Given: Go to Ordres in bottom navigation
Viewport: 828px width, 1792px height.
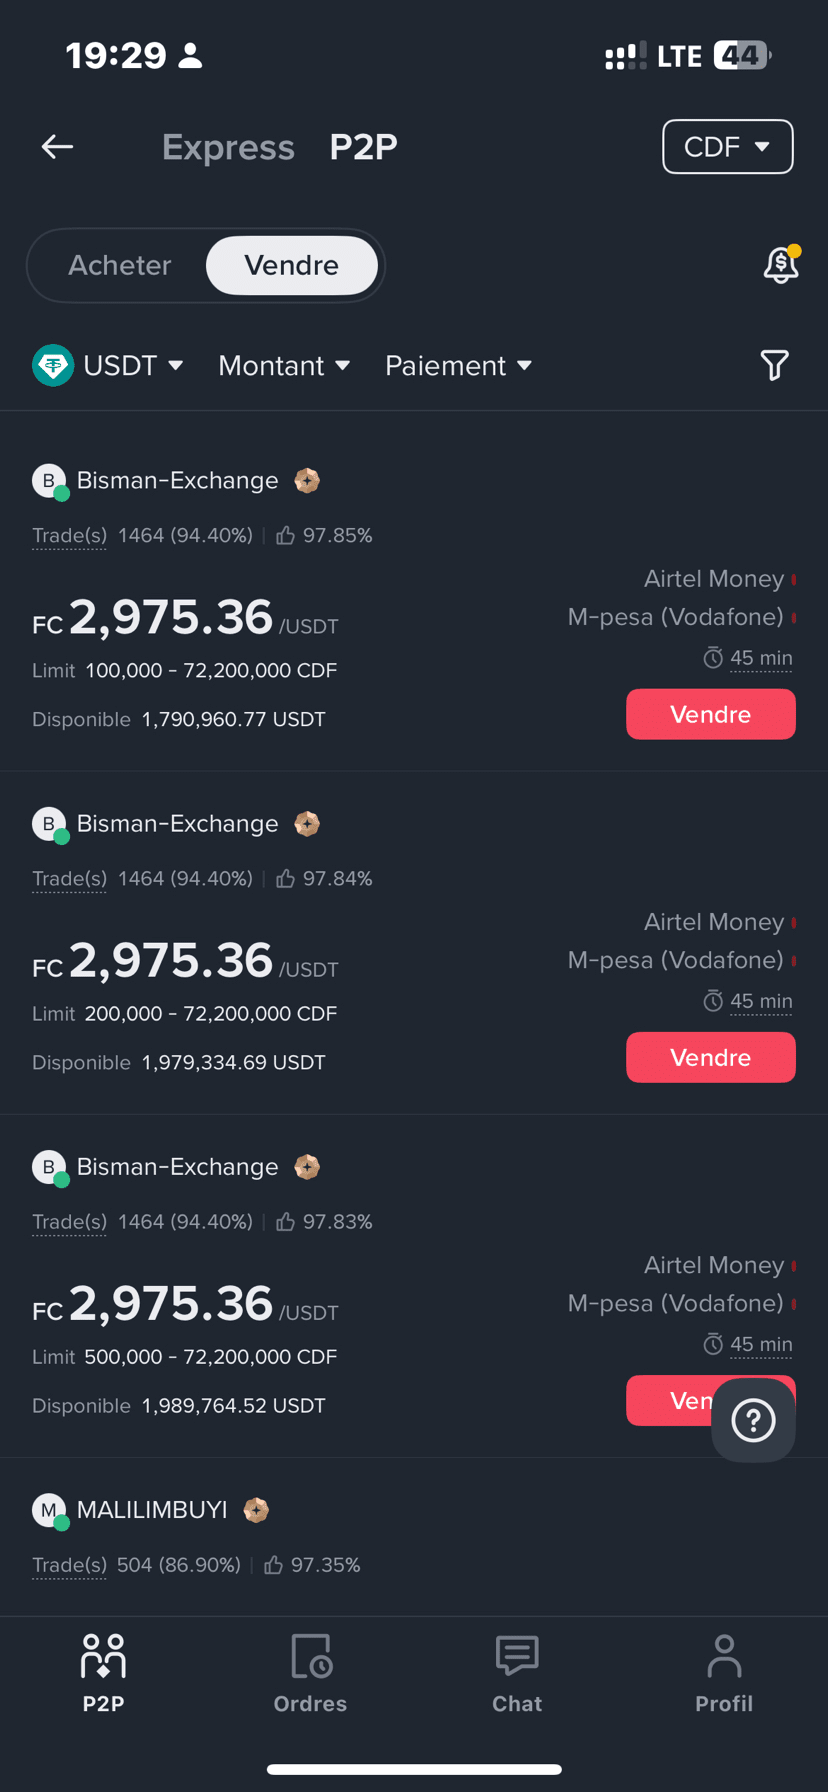Looking at the screenshot, I should coord(310,1674).
